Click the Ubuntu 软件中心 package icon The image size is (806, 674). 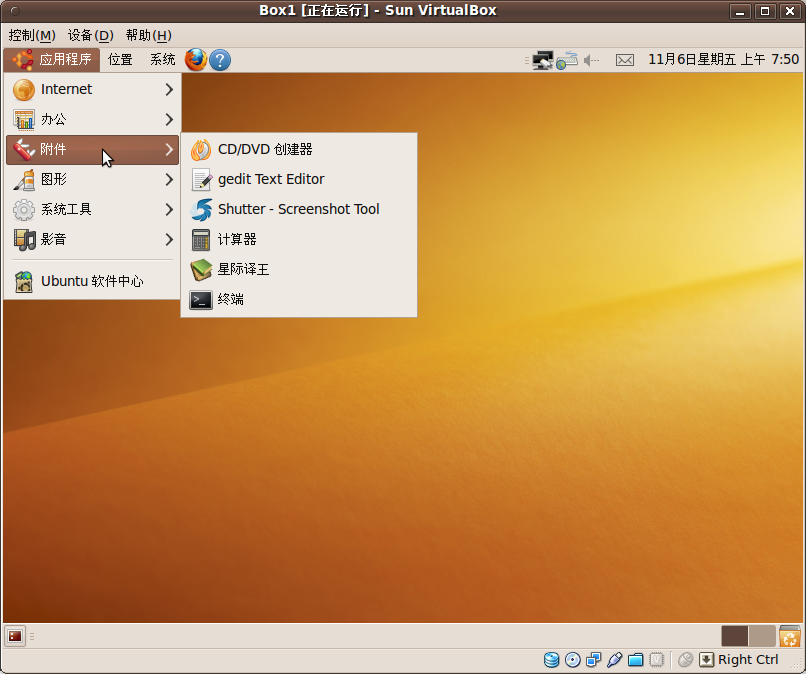coord(24,281)
